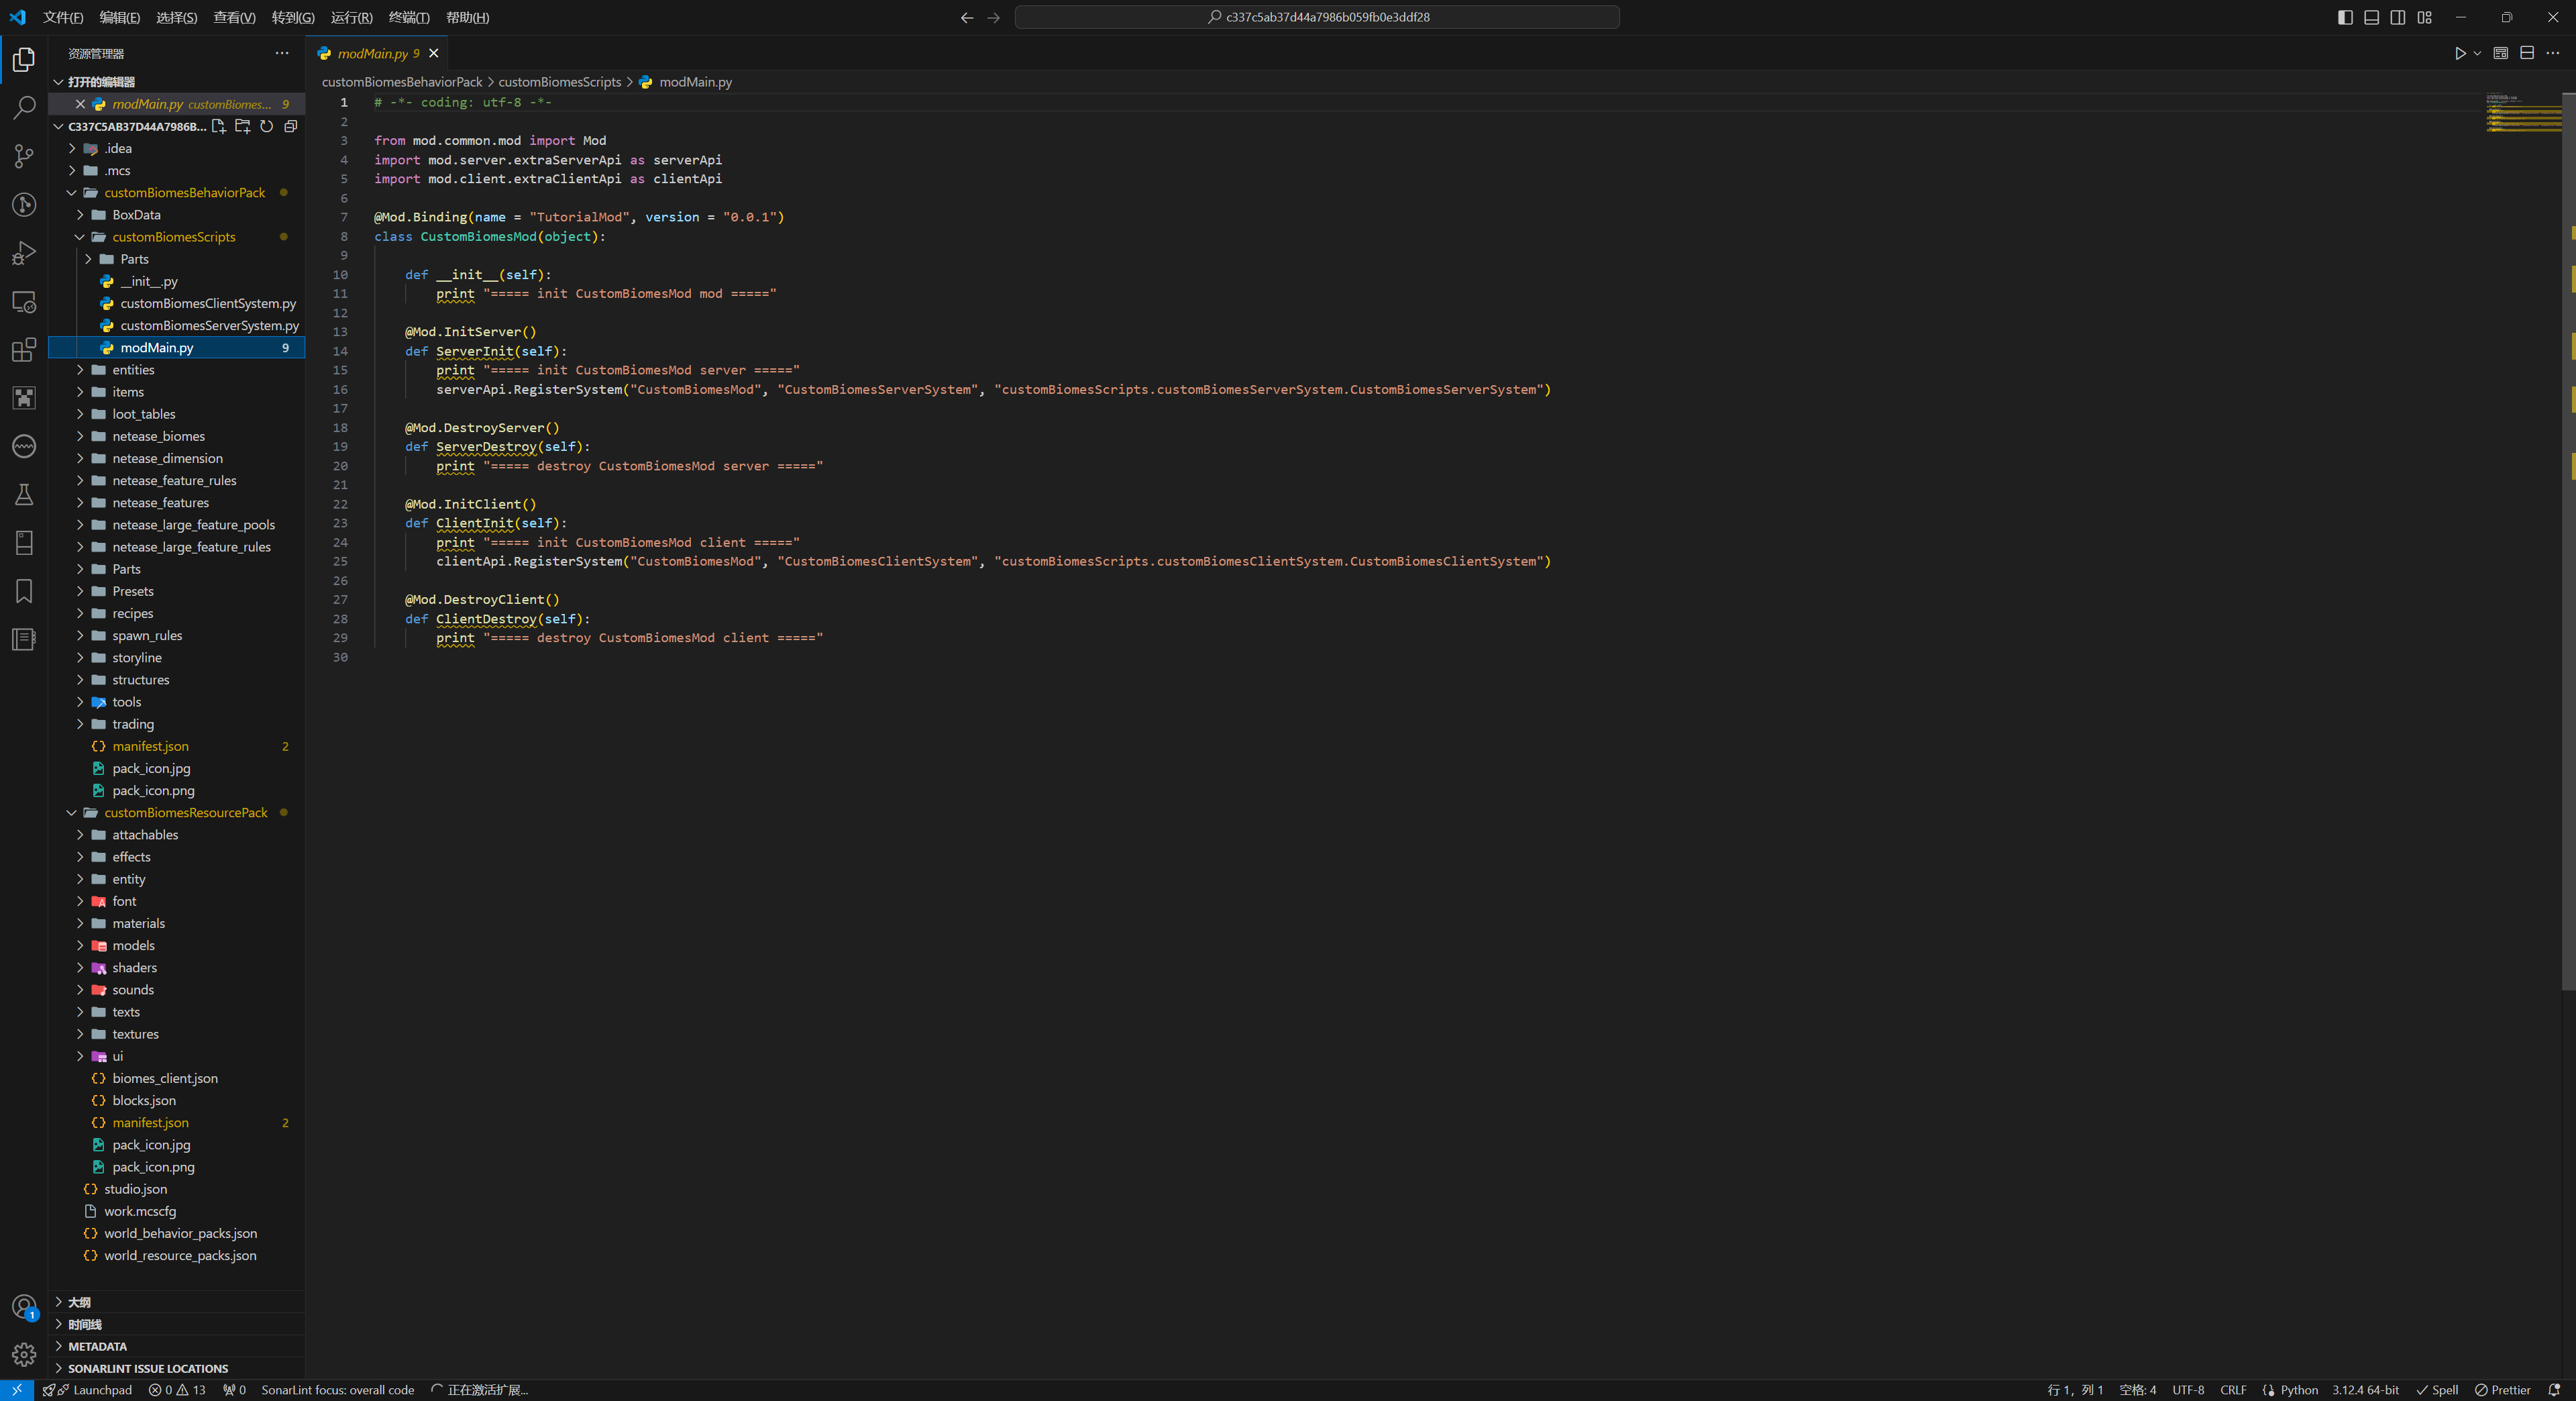The image size is (2576, 1401).
Task: Open the Search view in activity bar
Action: 24,107
